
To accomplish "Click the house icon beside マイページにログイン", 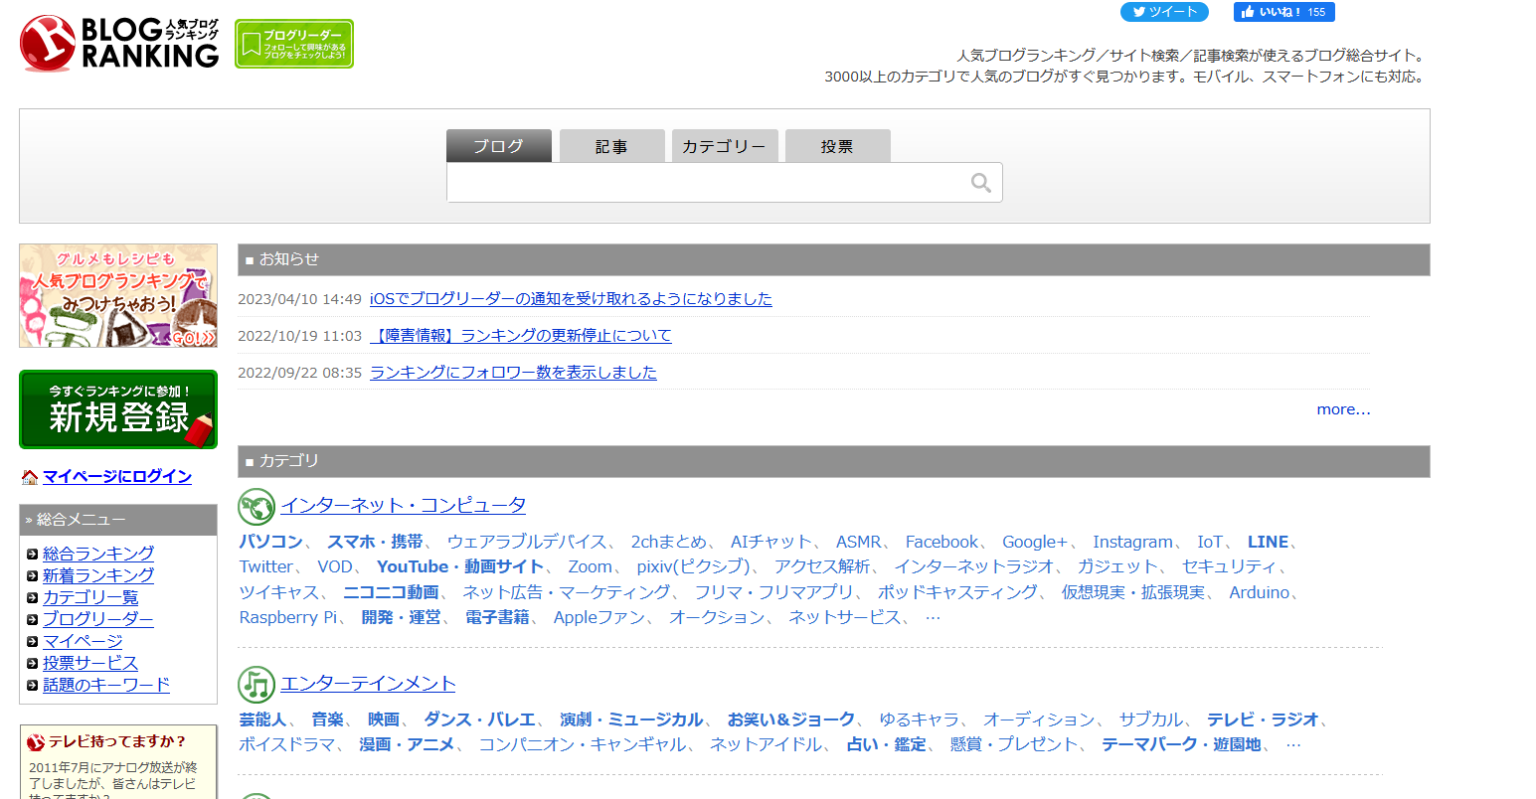I will tap(30, 477).
